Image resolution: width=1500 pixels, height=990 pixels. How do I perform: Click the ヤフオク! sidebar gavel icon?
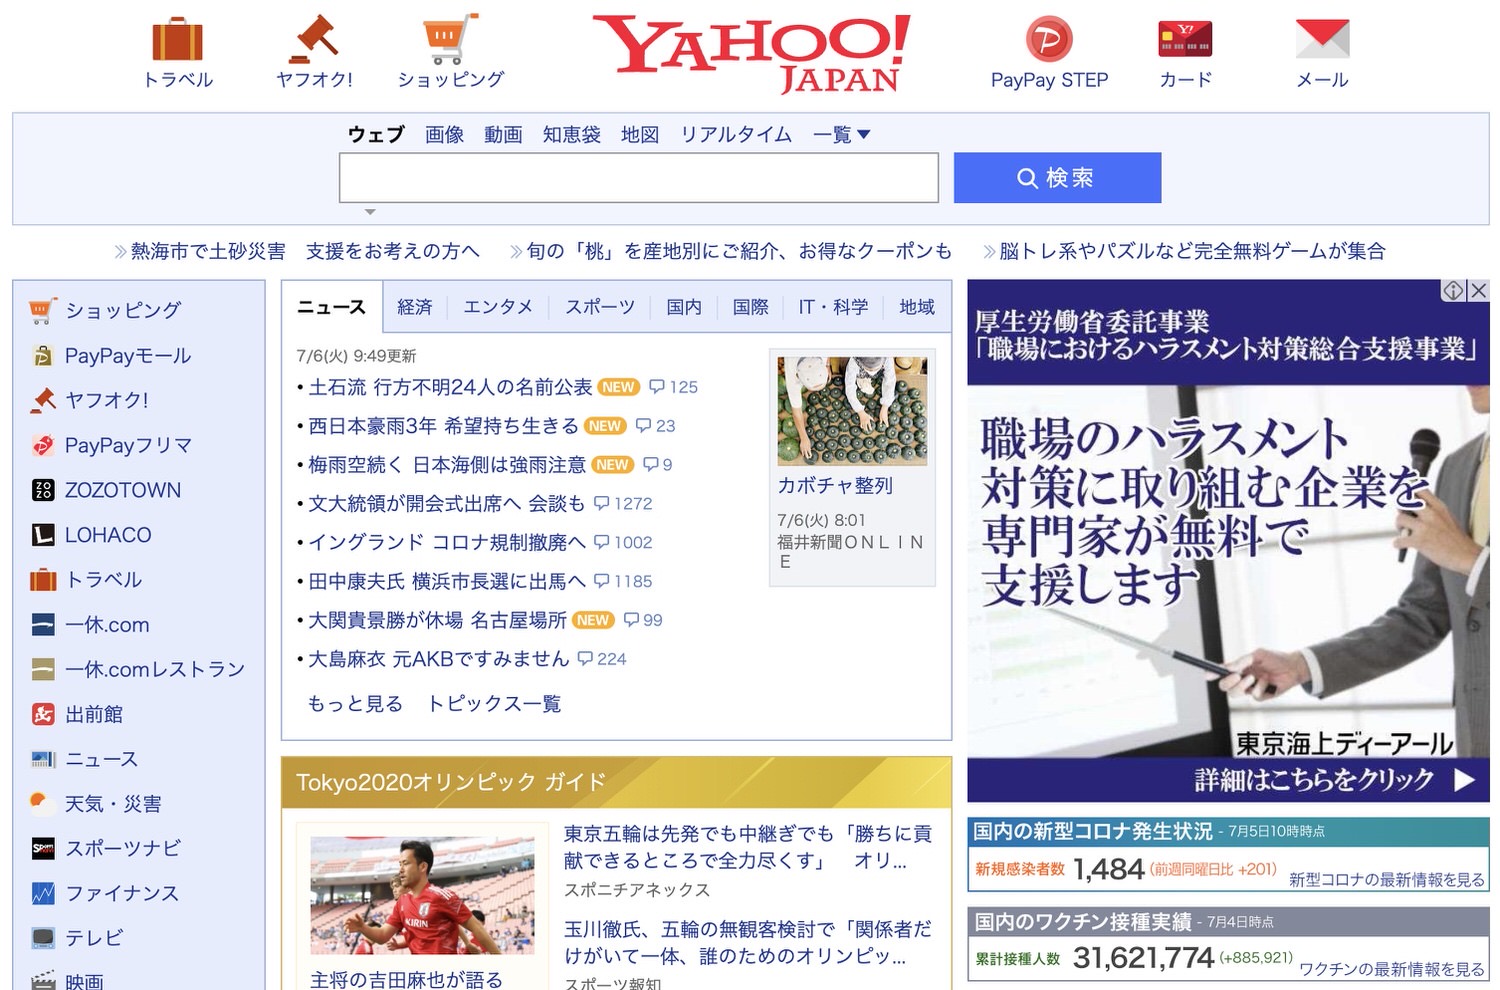pyautogui.click(x=42, y=400)
